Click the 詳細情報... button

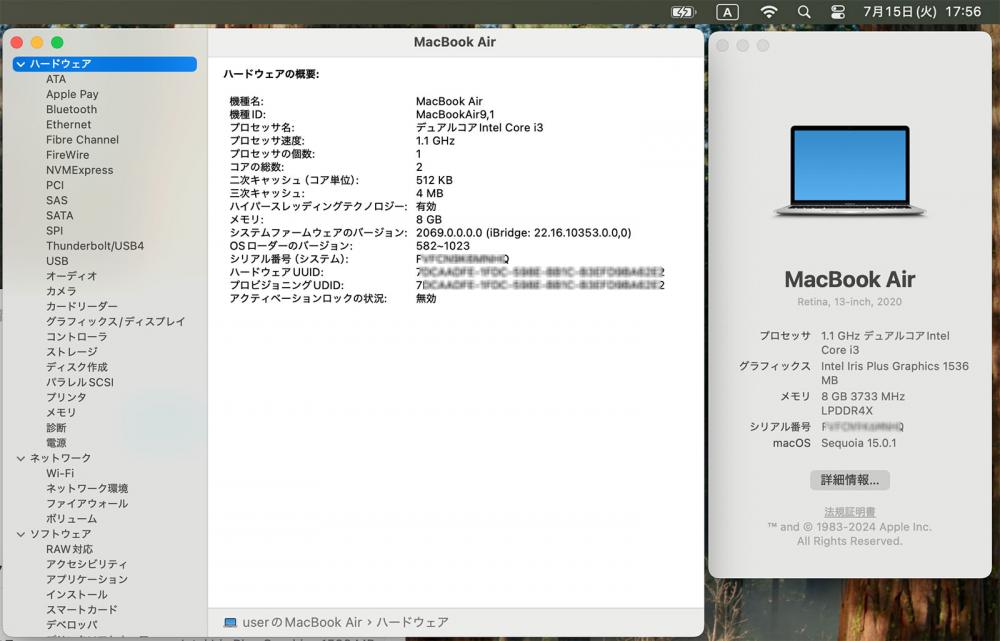point(849,480)
